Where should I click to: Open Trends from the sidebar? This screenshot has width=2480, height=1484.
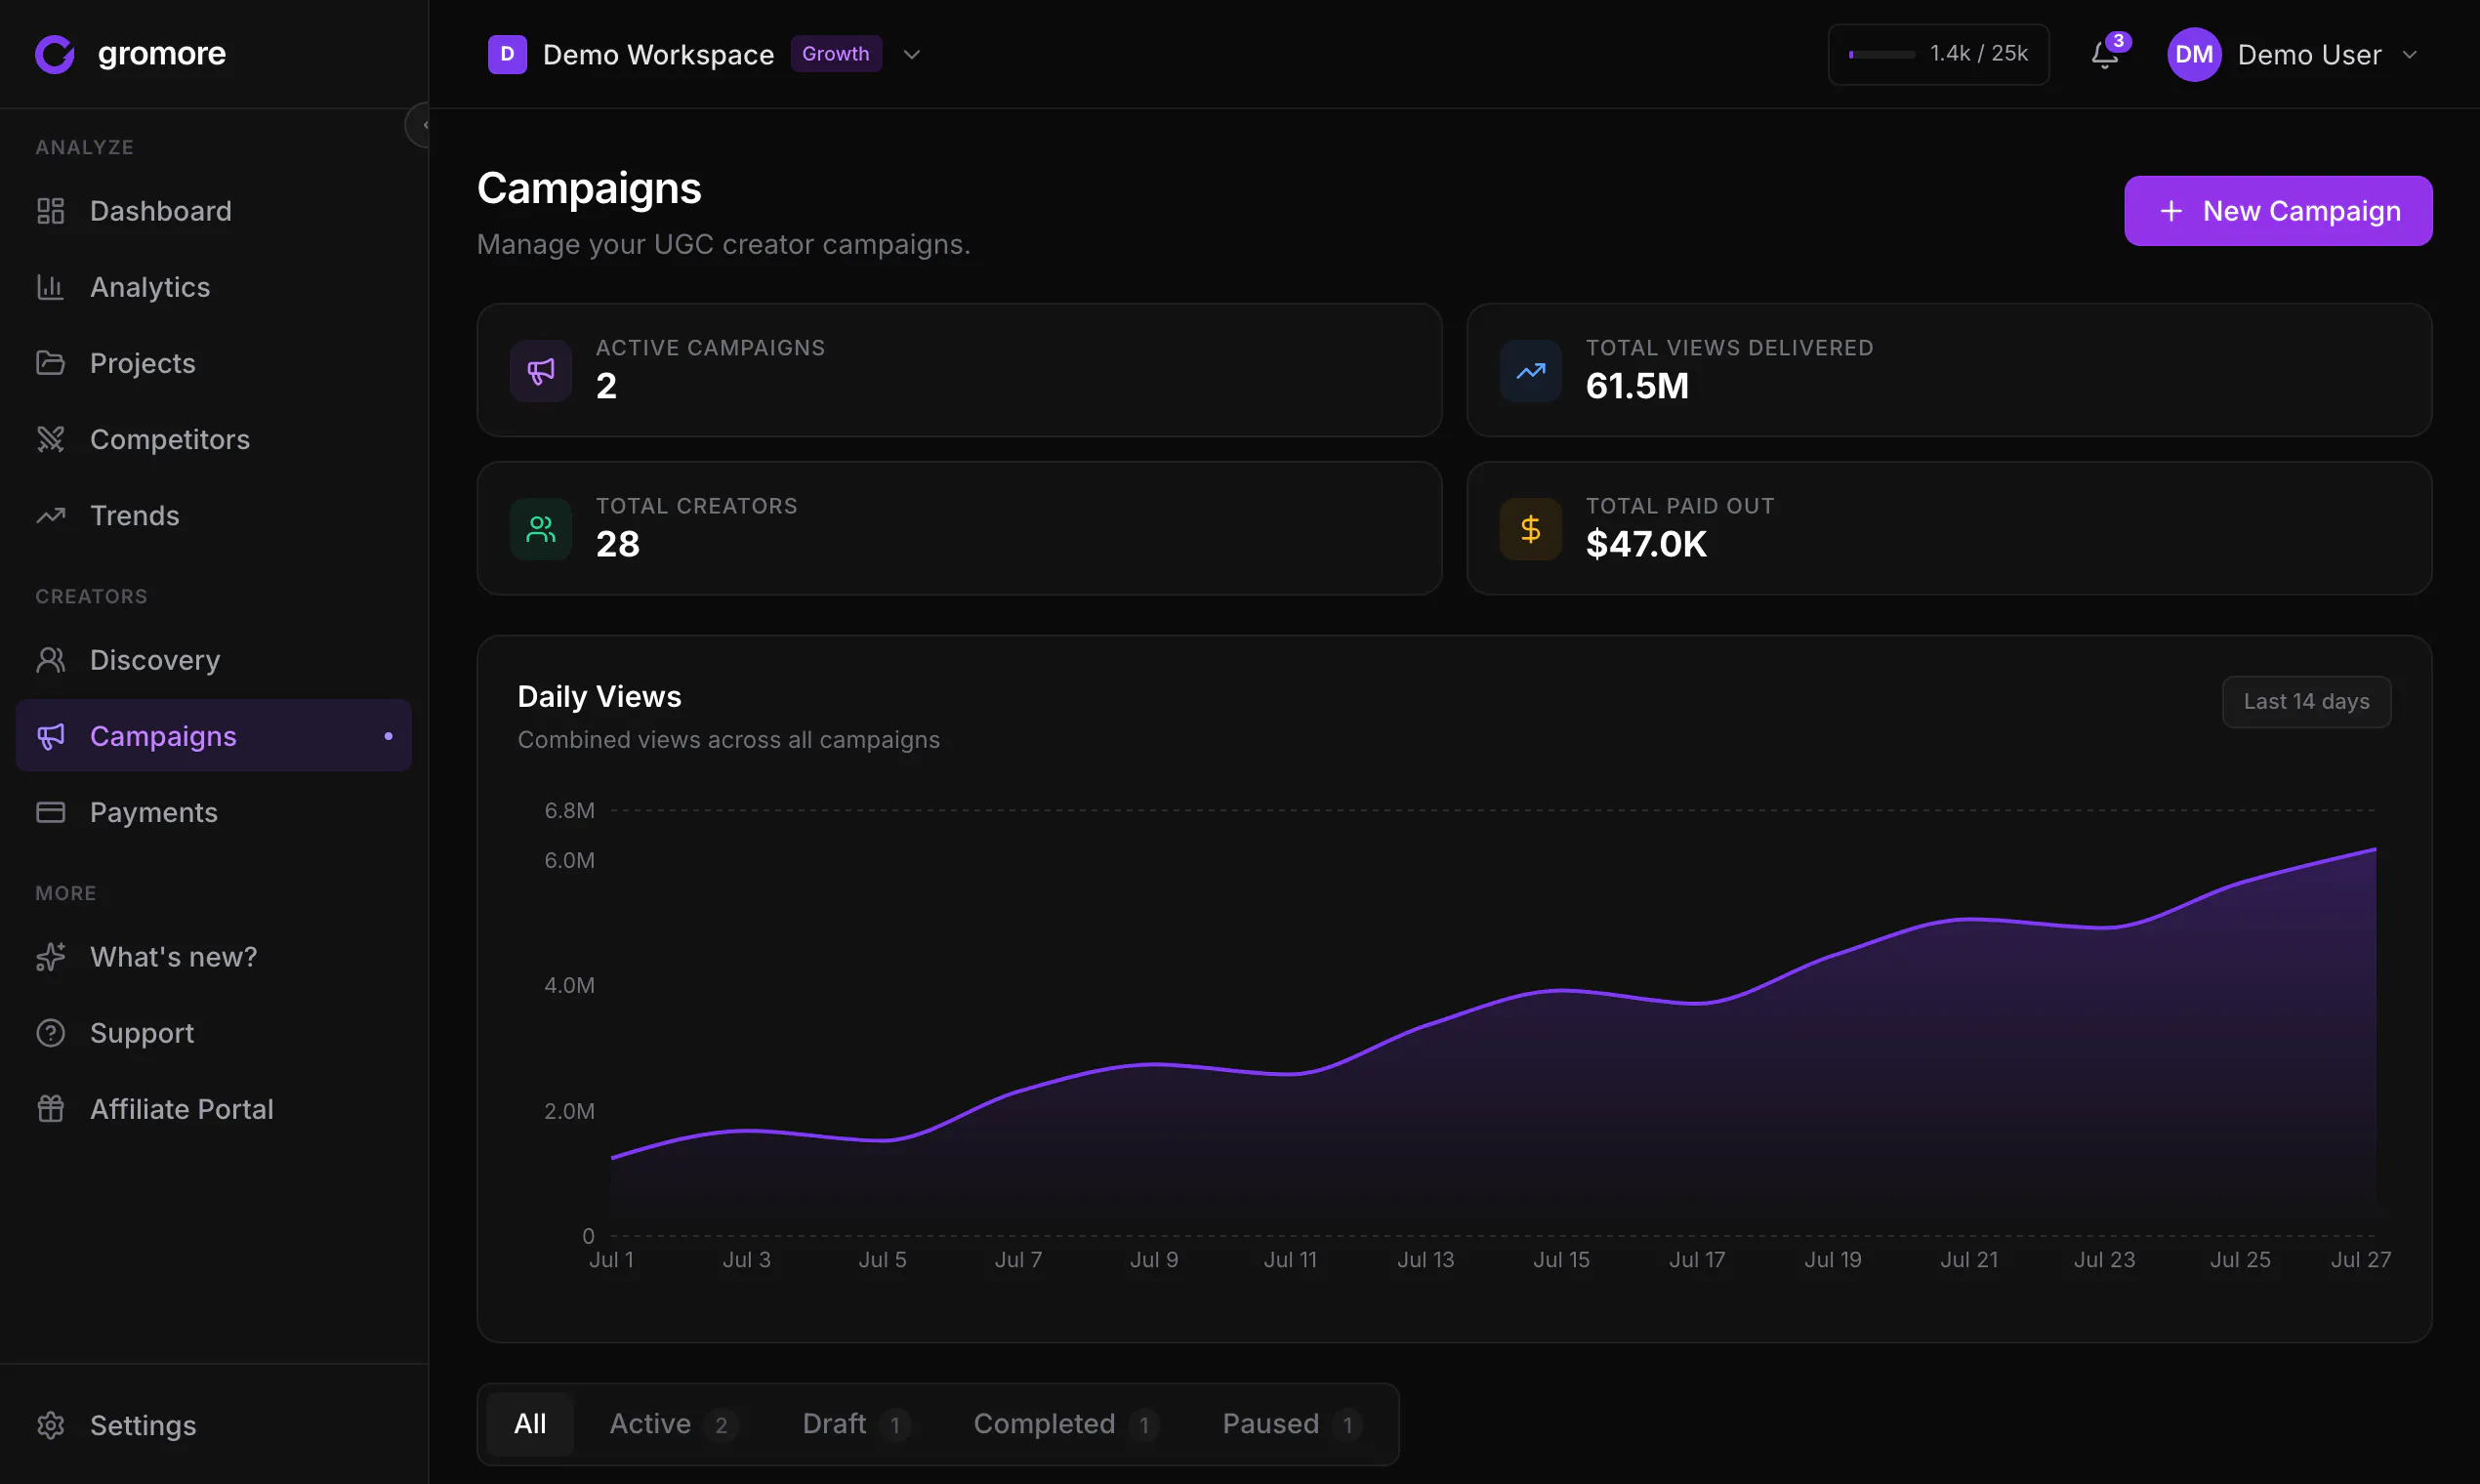pos(214,515)
